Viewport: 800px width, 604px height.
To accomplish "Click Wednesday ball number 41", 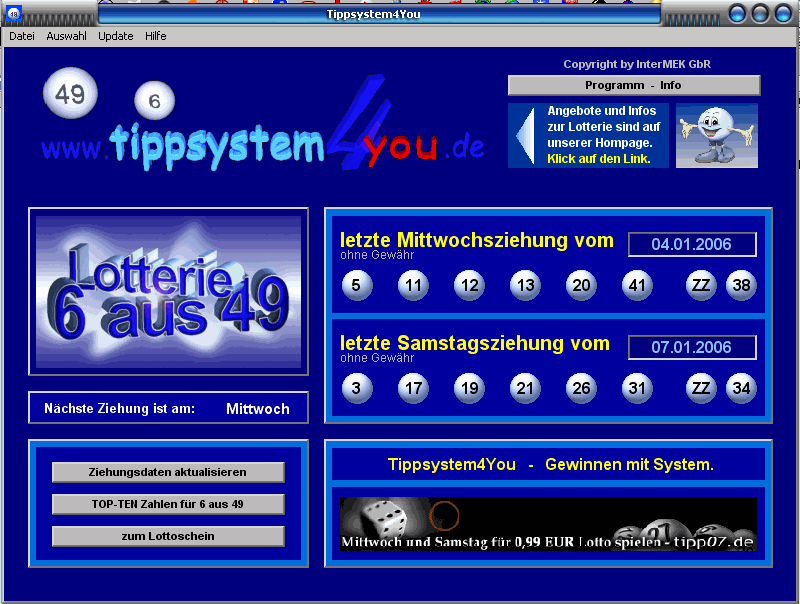I will pyautogui.click(x=637, y=285).
